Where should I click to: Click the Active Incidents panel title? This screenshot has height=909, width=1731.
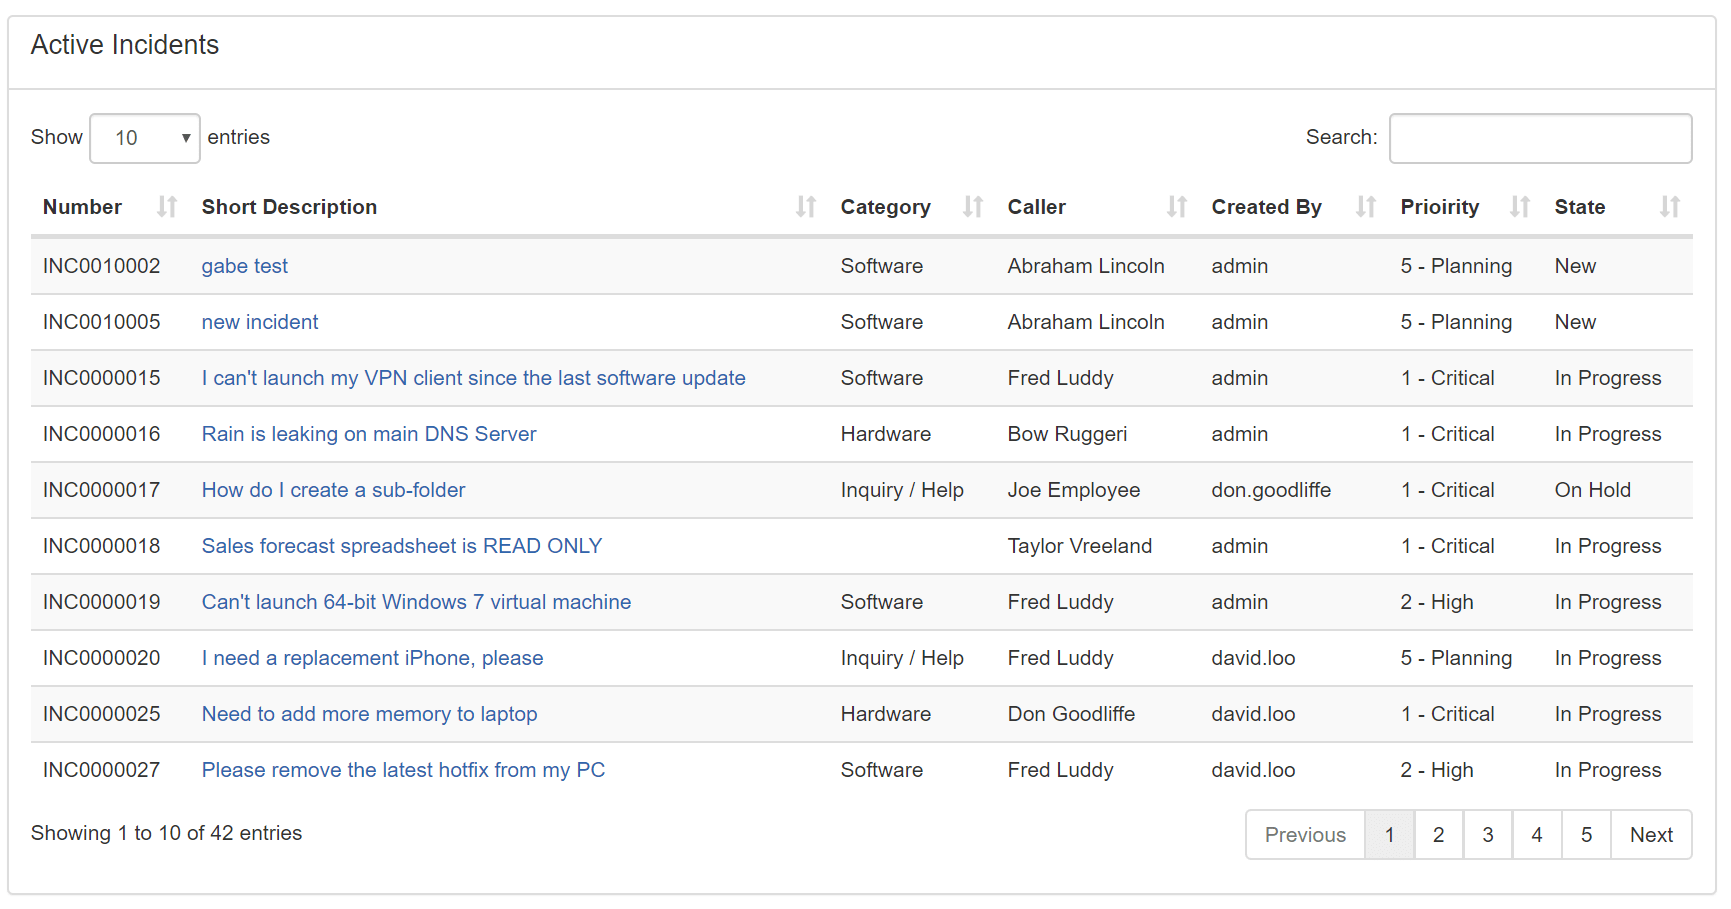point(125,45)
